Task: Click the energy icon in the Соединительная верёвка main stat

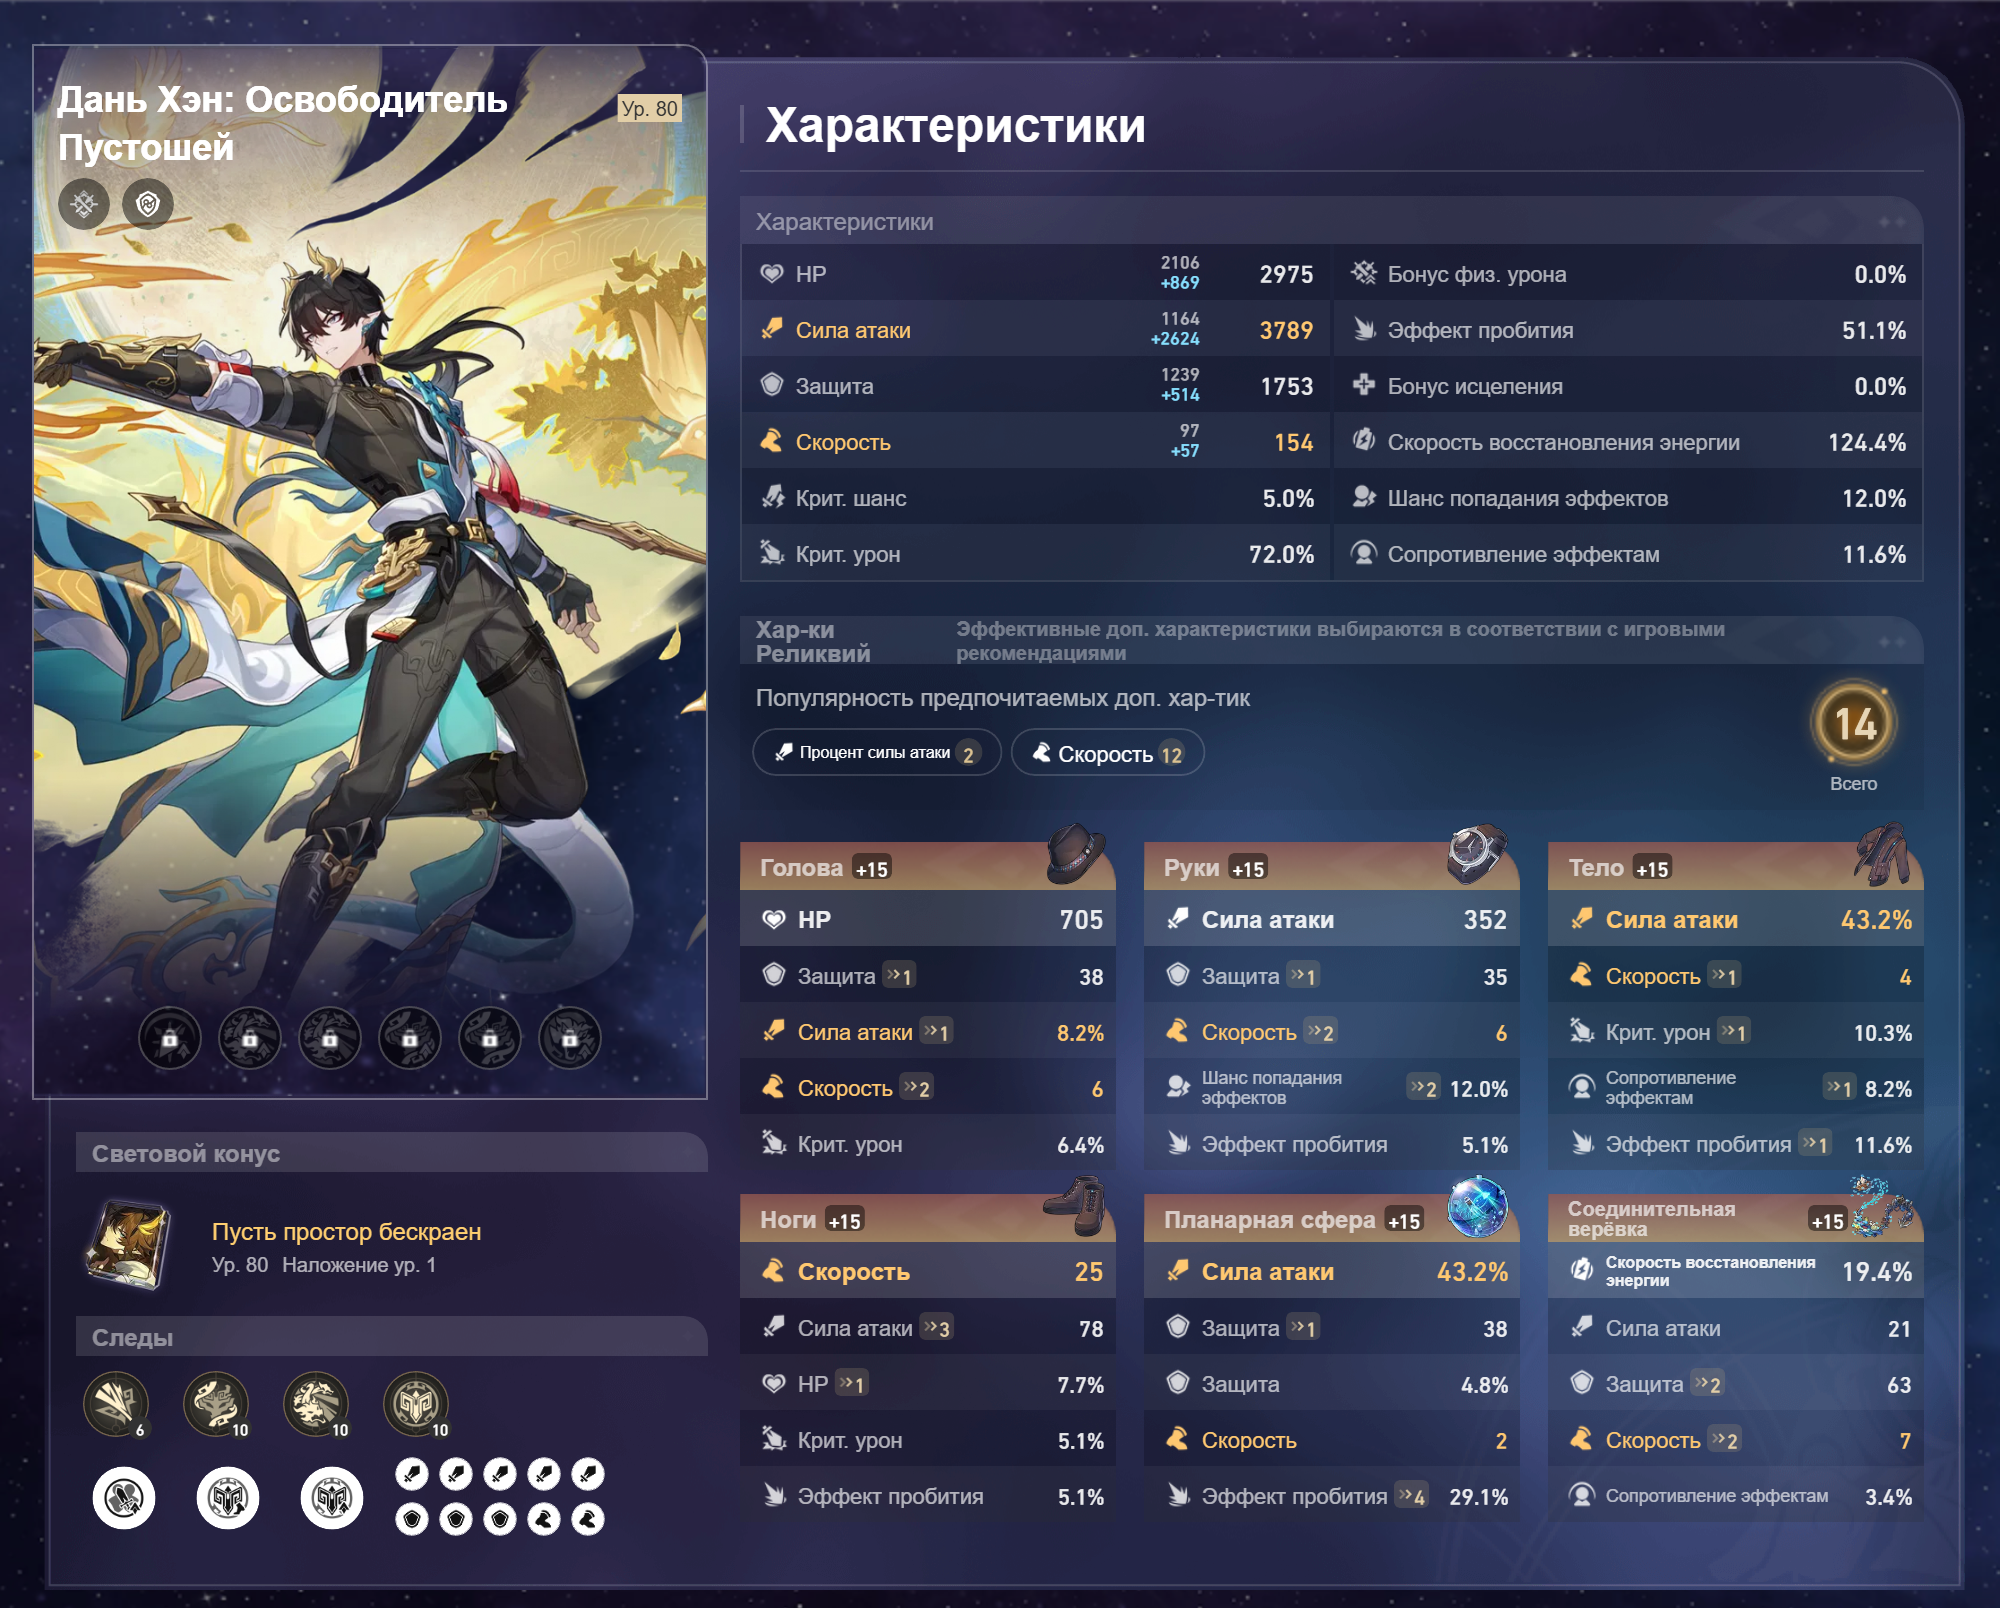Action: [1582, 1271]
